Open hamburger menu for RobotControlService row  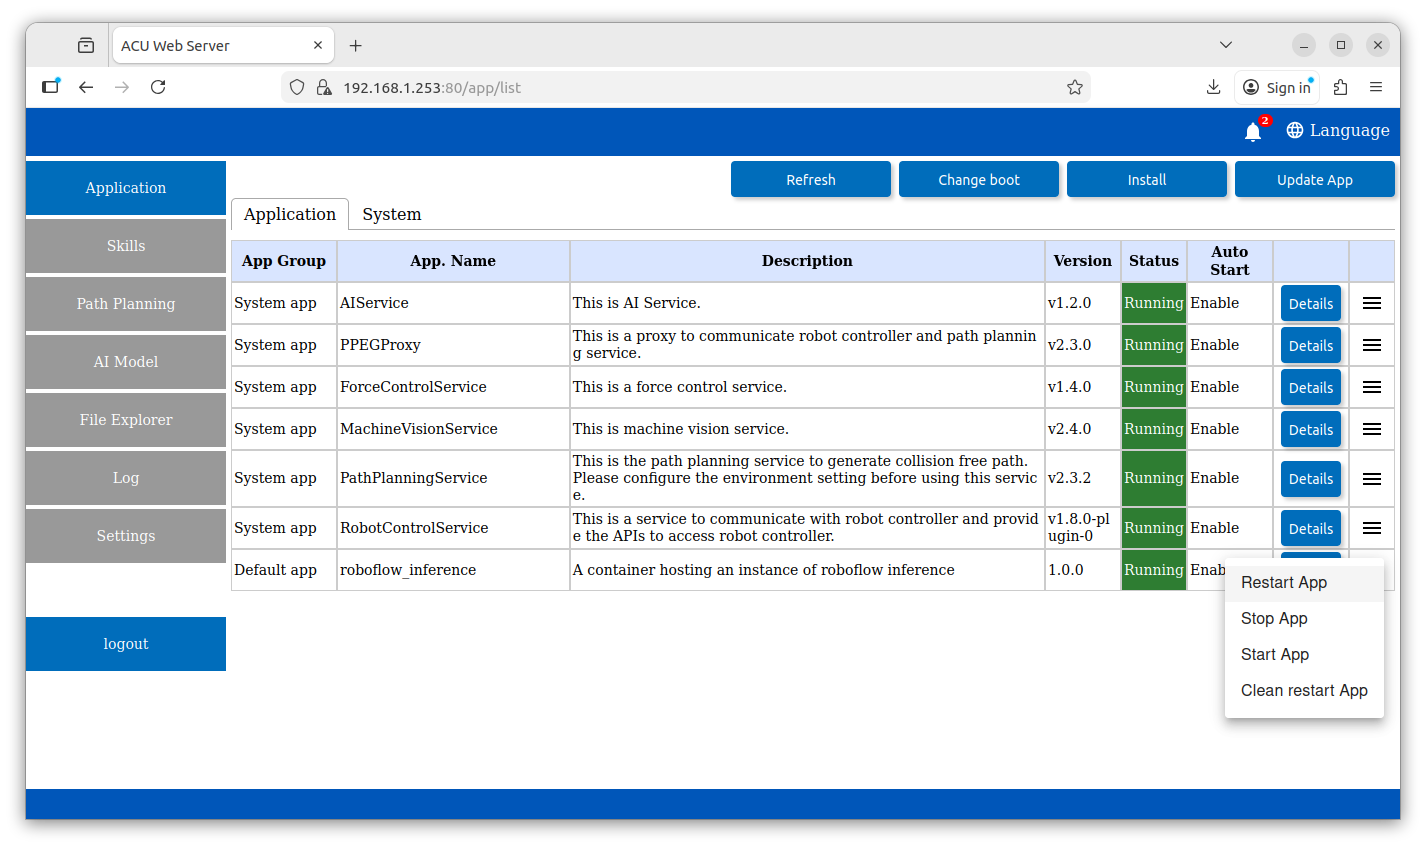(1372, 528)
